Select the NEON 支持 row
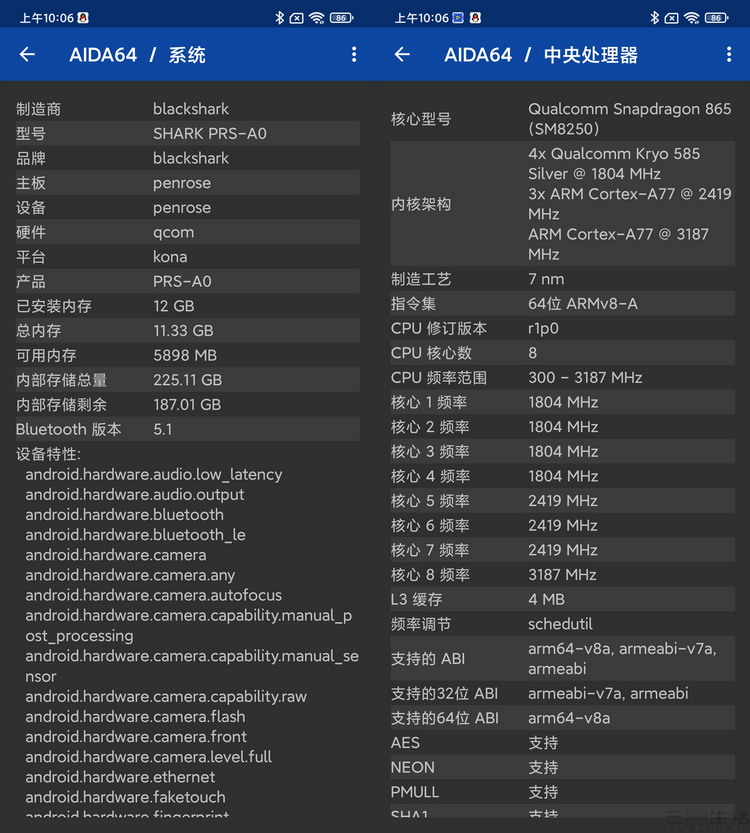 click(x=562, y=768)
